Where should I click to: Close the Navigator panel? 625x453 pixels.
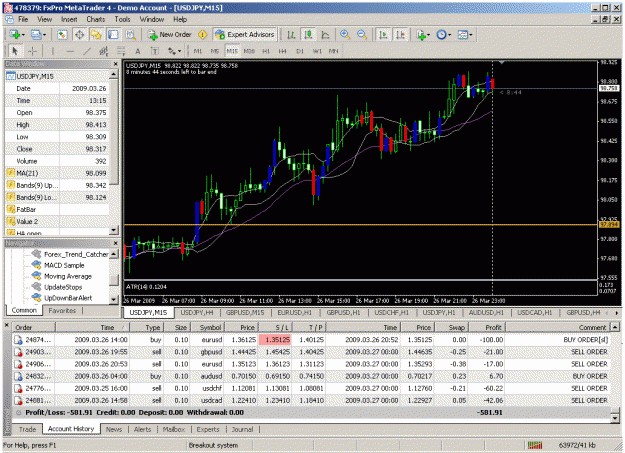[x=116, y=243]
